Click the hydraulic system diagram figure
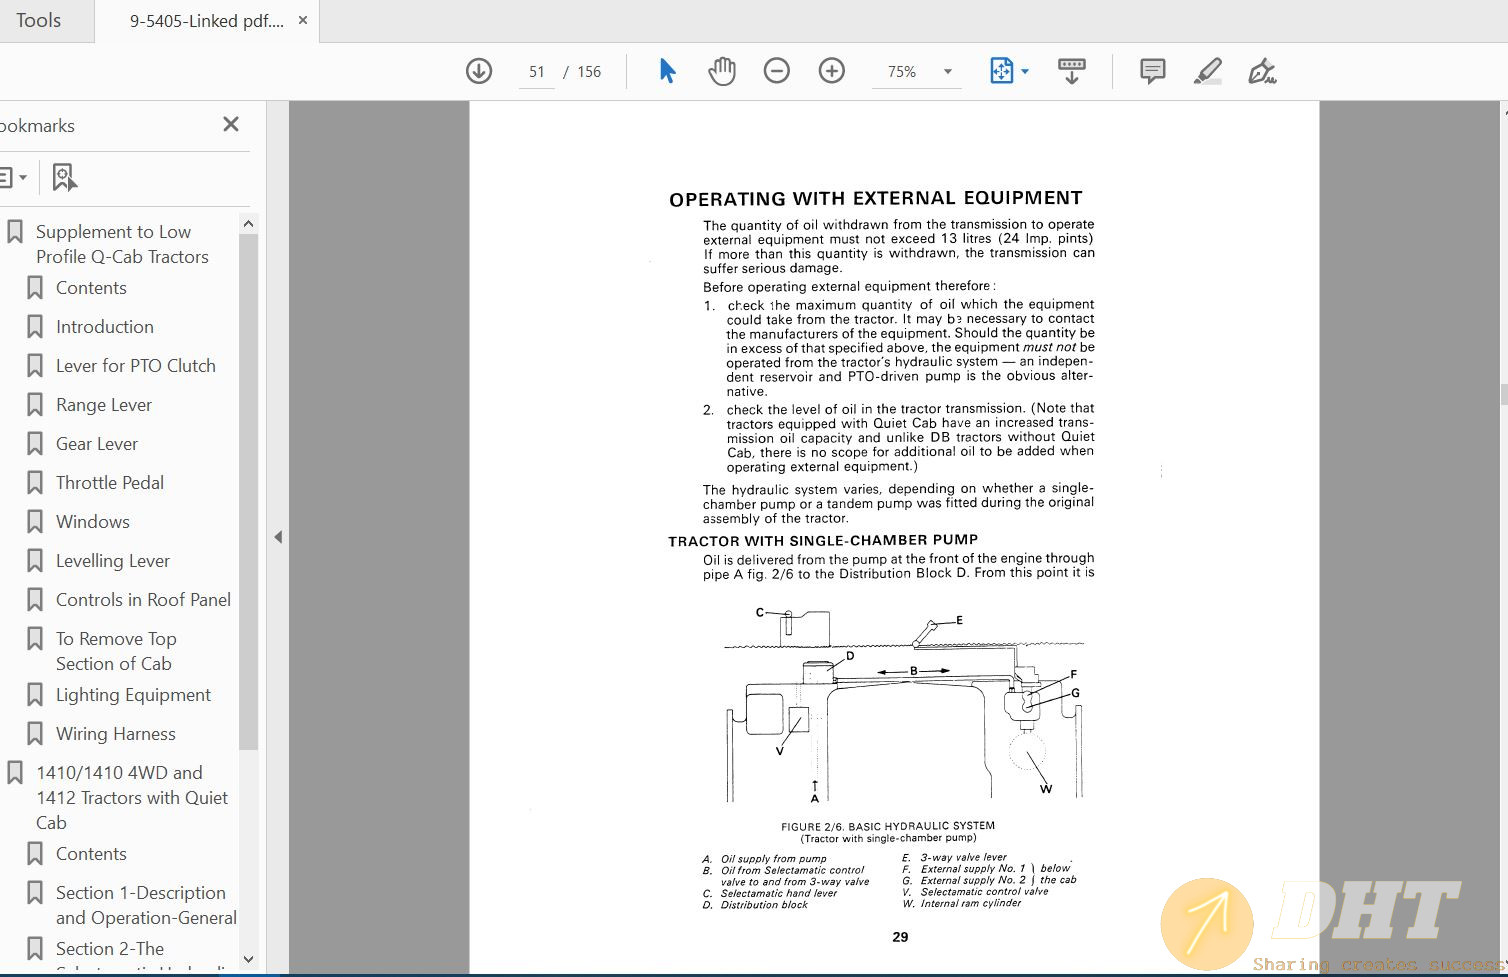 point(904,704)
